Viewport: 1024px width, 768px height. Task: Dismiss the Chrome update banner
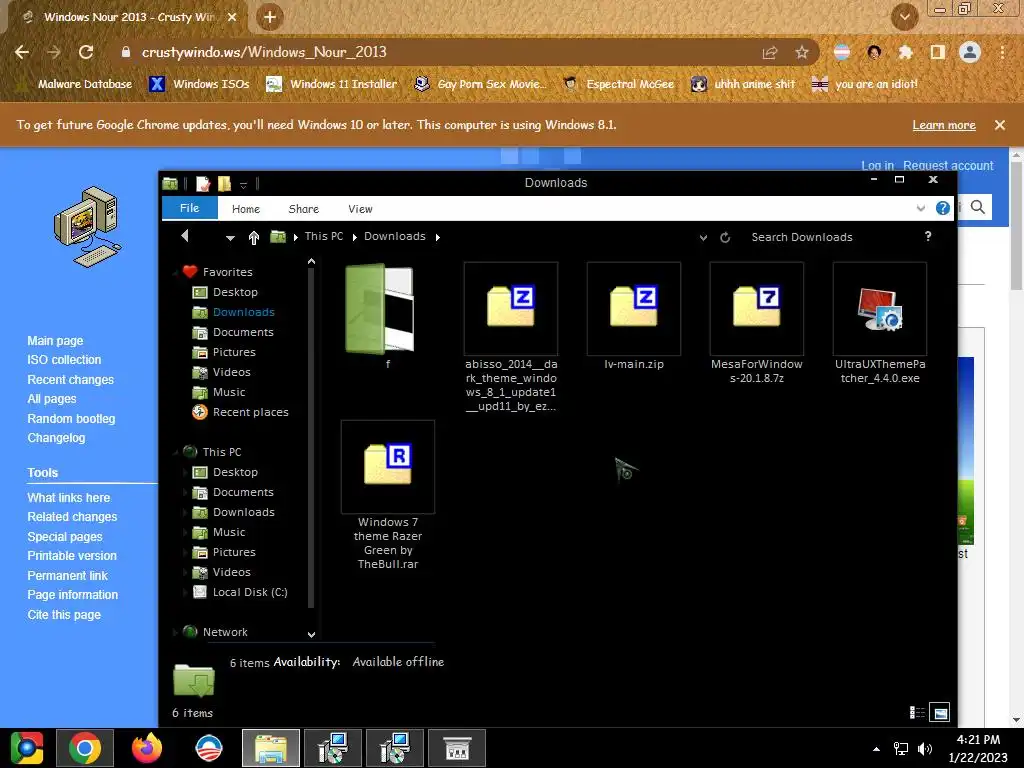pyautogui.click(x=999, y=125)
